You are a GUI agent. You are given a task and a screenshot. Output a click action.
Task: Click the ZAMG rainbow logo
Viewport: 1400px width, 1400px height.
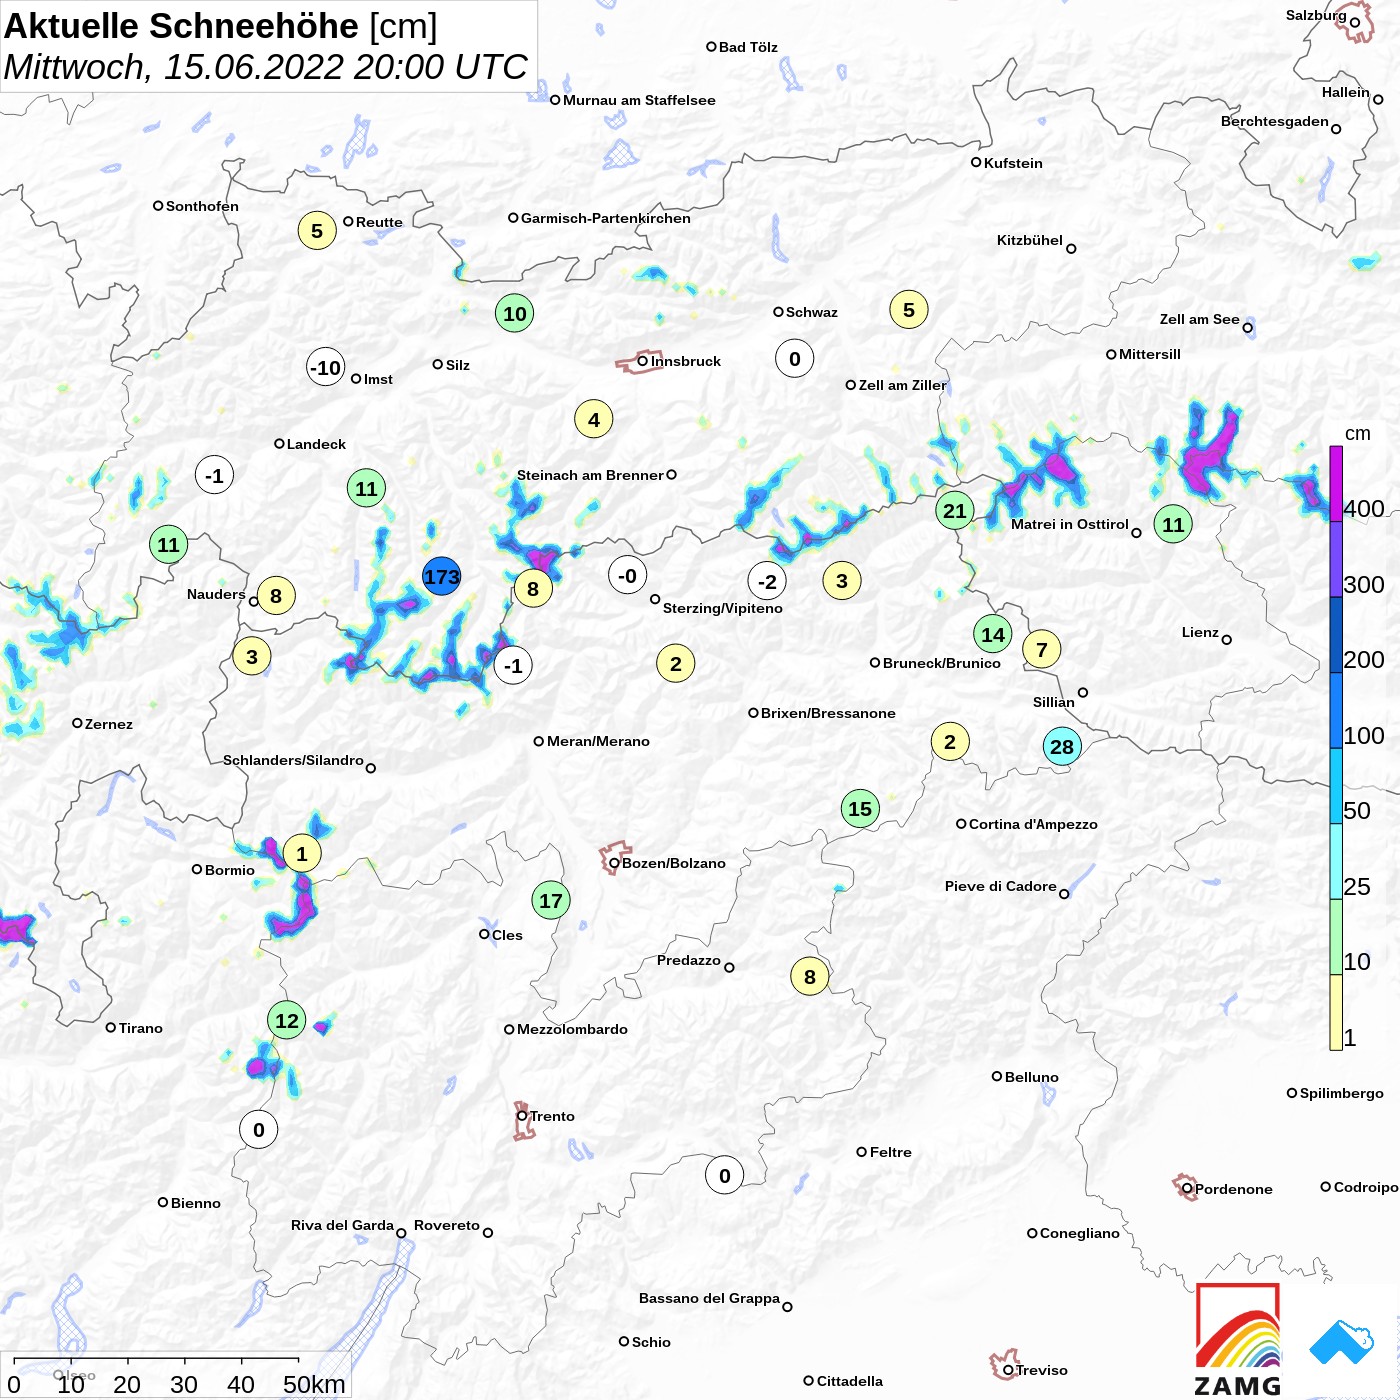click(1238, 1339)
